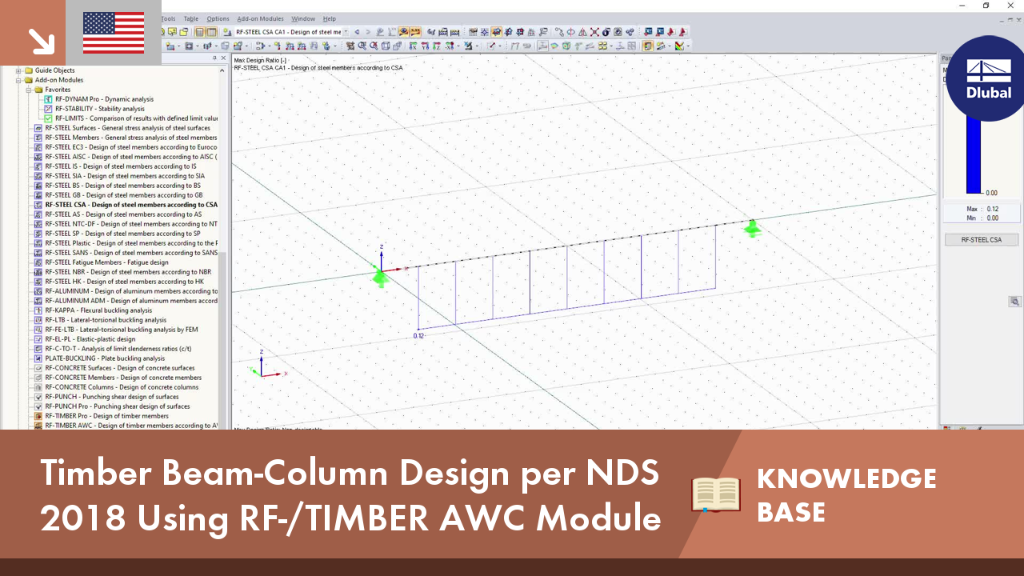Screen dimensions: 1024x576
Task: Click the table view toggle toolbar icon
Action: pos(200,32)
